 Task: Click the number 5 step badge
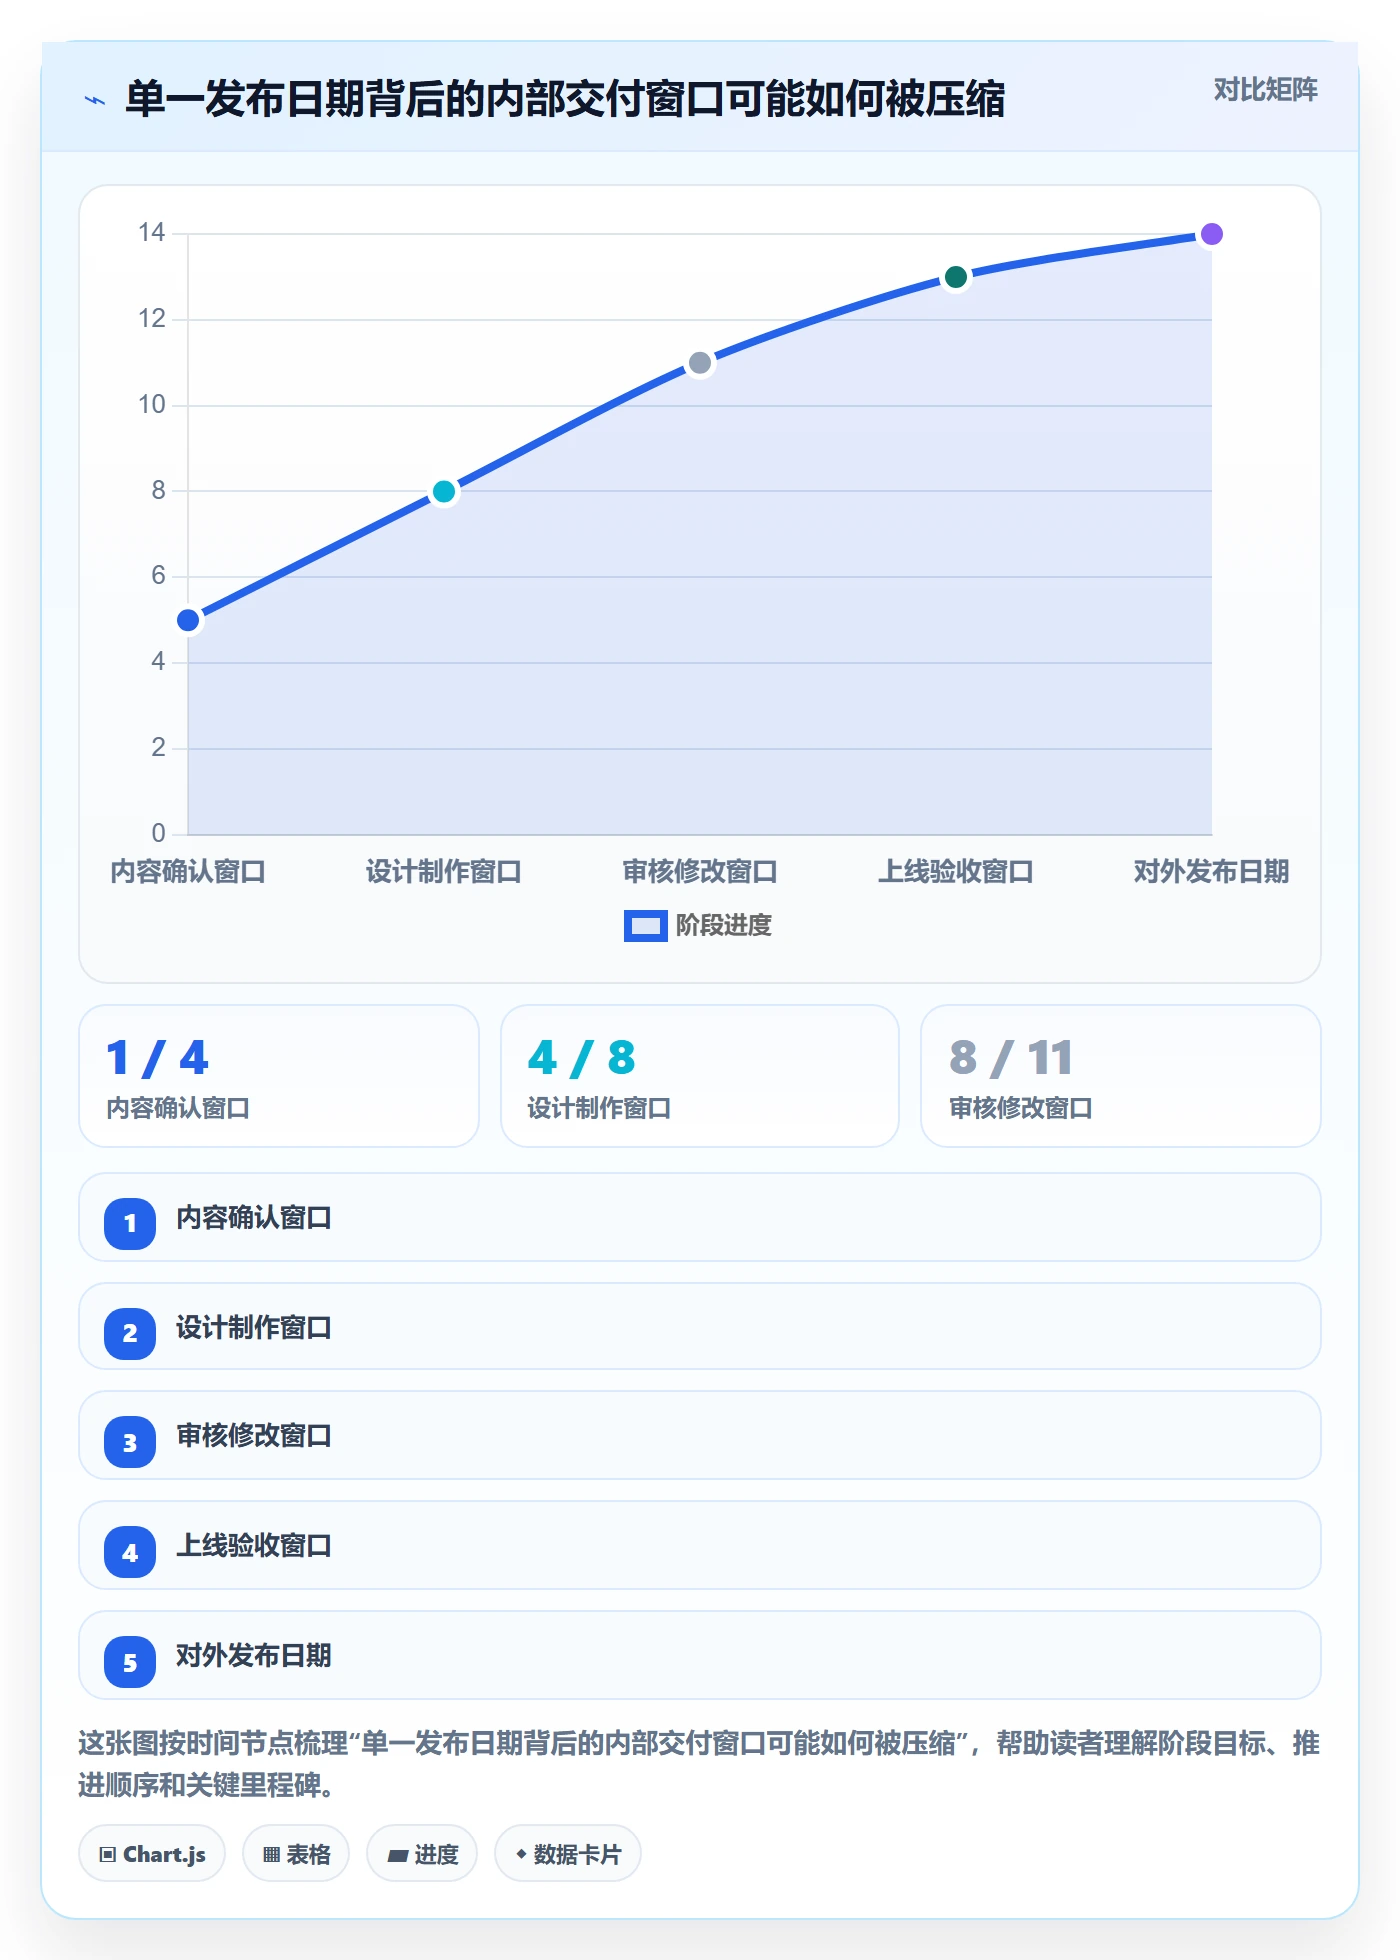pyautogui.click(x=130, y=1663)
